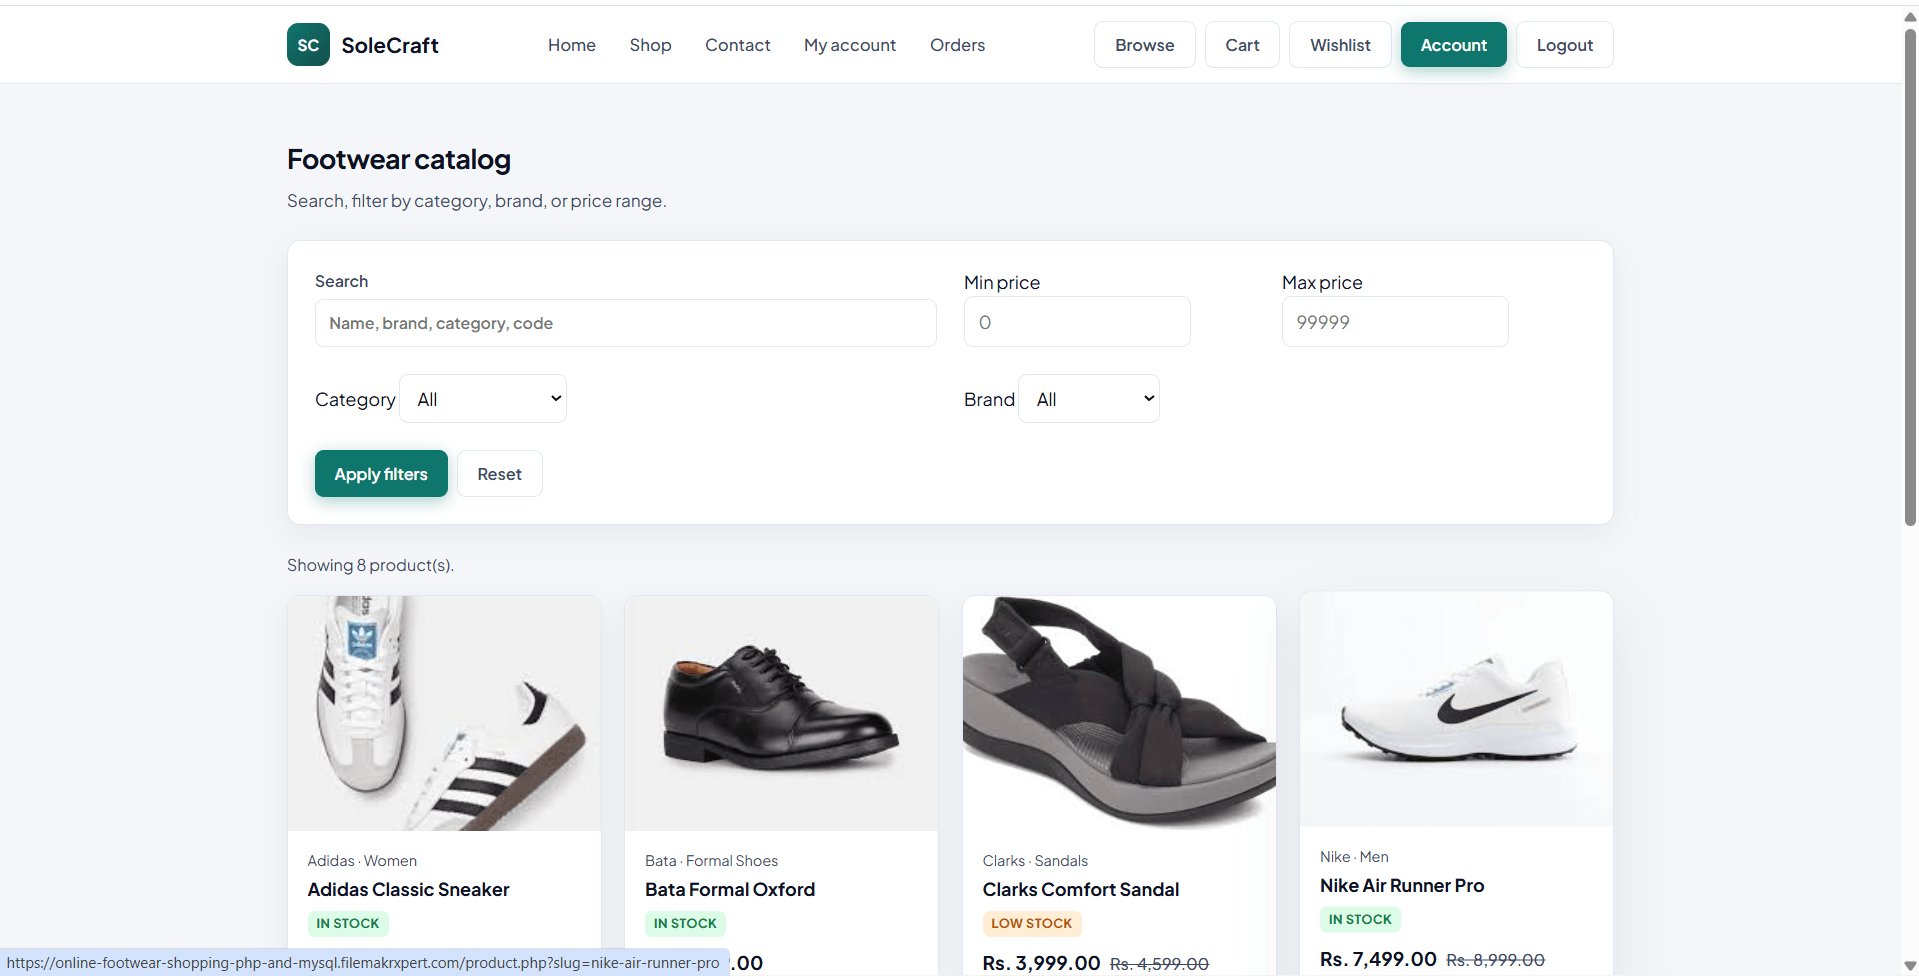Open the Contact page
The width and height of the screenshot is (1919, 976).
tap(738, 45)
